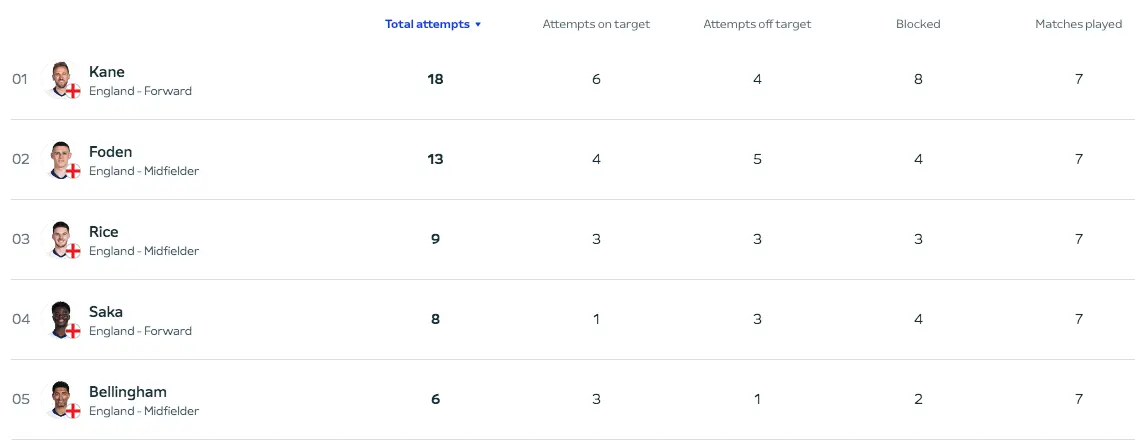The image size is (1135, 440).
Task: Click Kane's total attempts value 18
Action: 435,79
